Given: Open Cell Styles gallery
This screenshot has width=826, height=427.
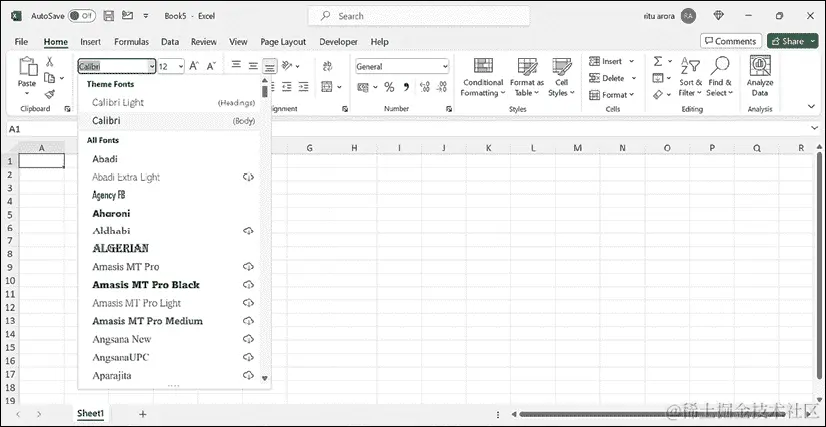Looking at the screenshot, I should [561, 77].
